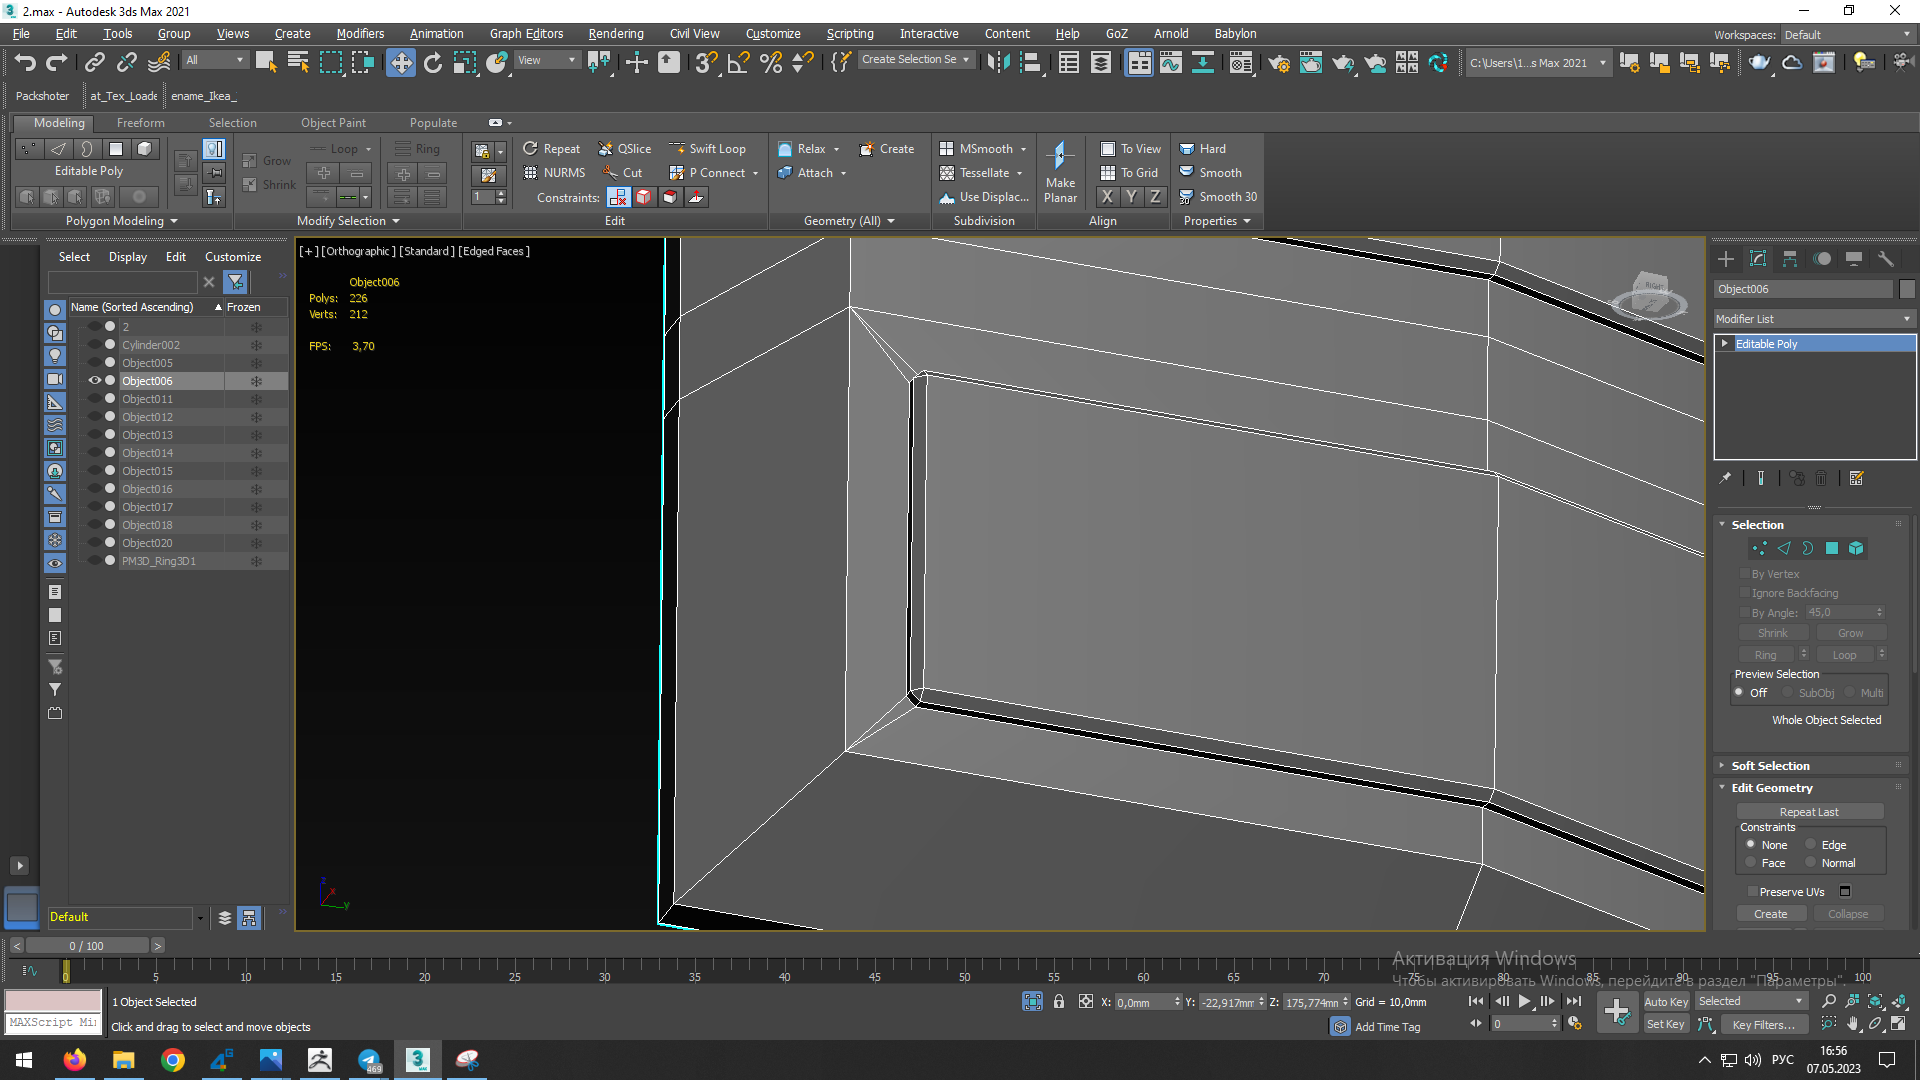Click the Swift Loop tool
Screen dimensions: 1920x1080
pos(708,149)
